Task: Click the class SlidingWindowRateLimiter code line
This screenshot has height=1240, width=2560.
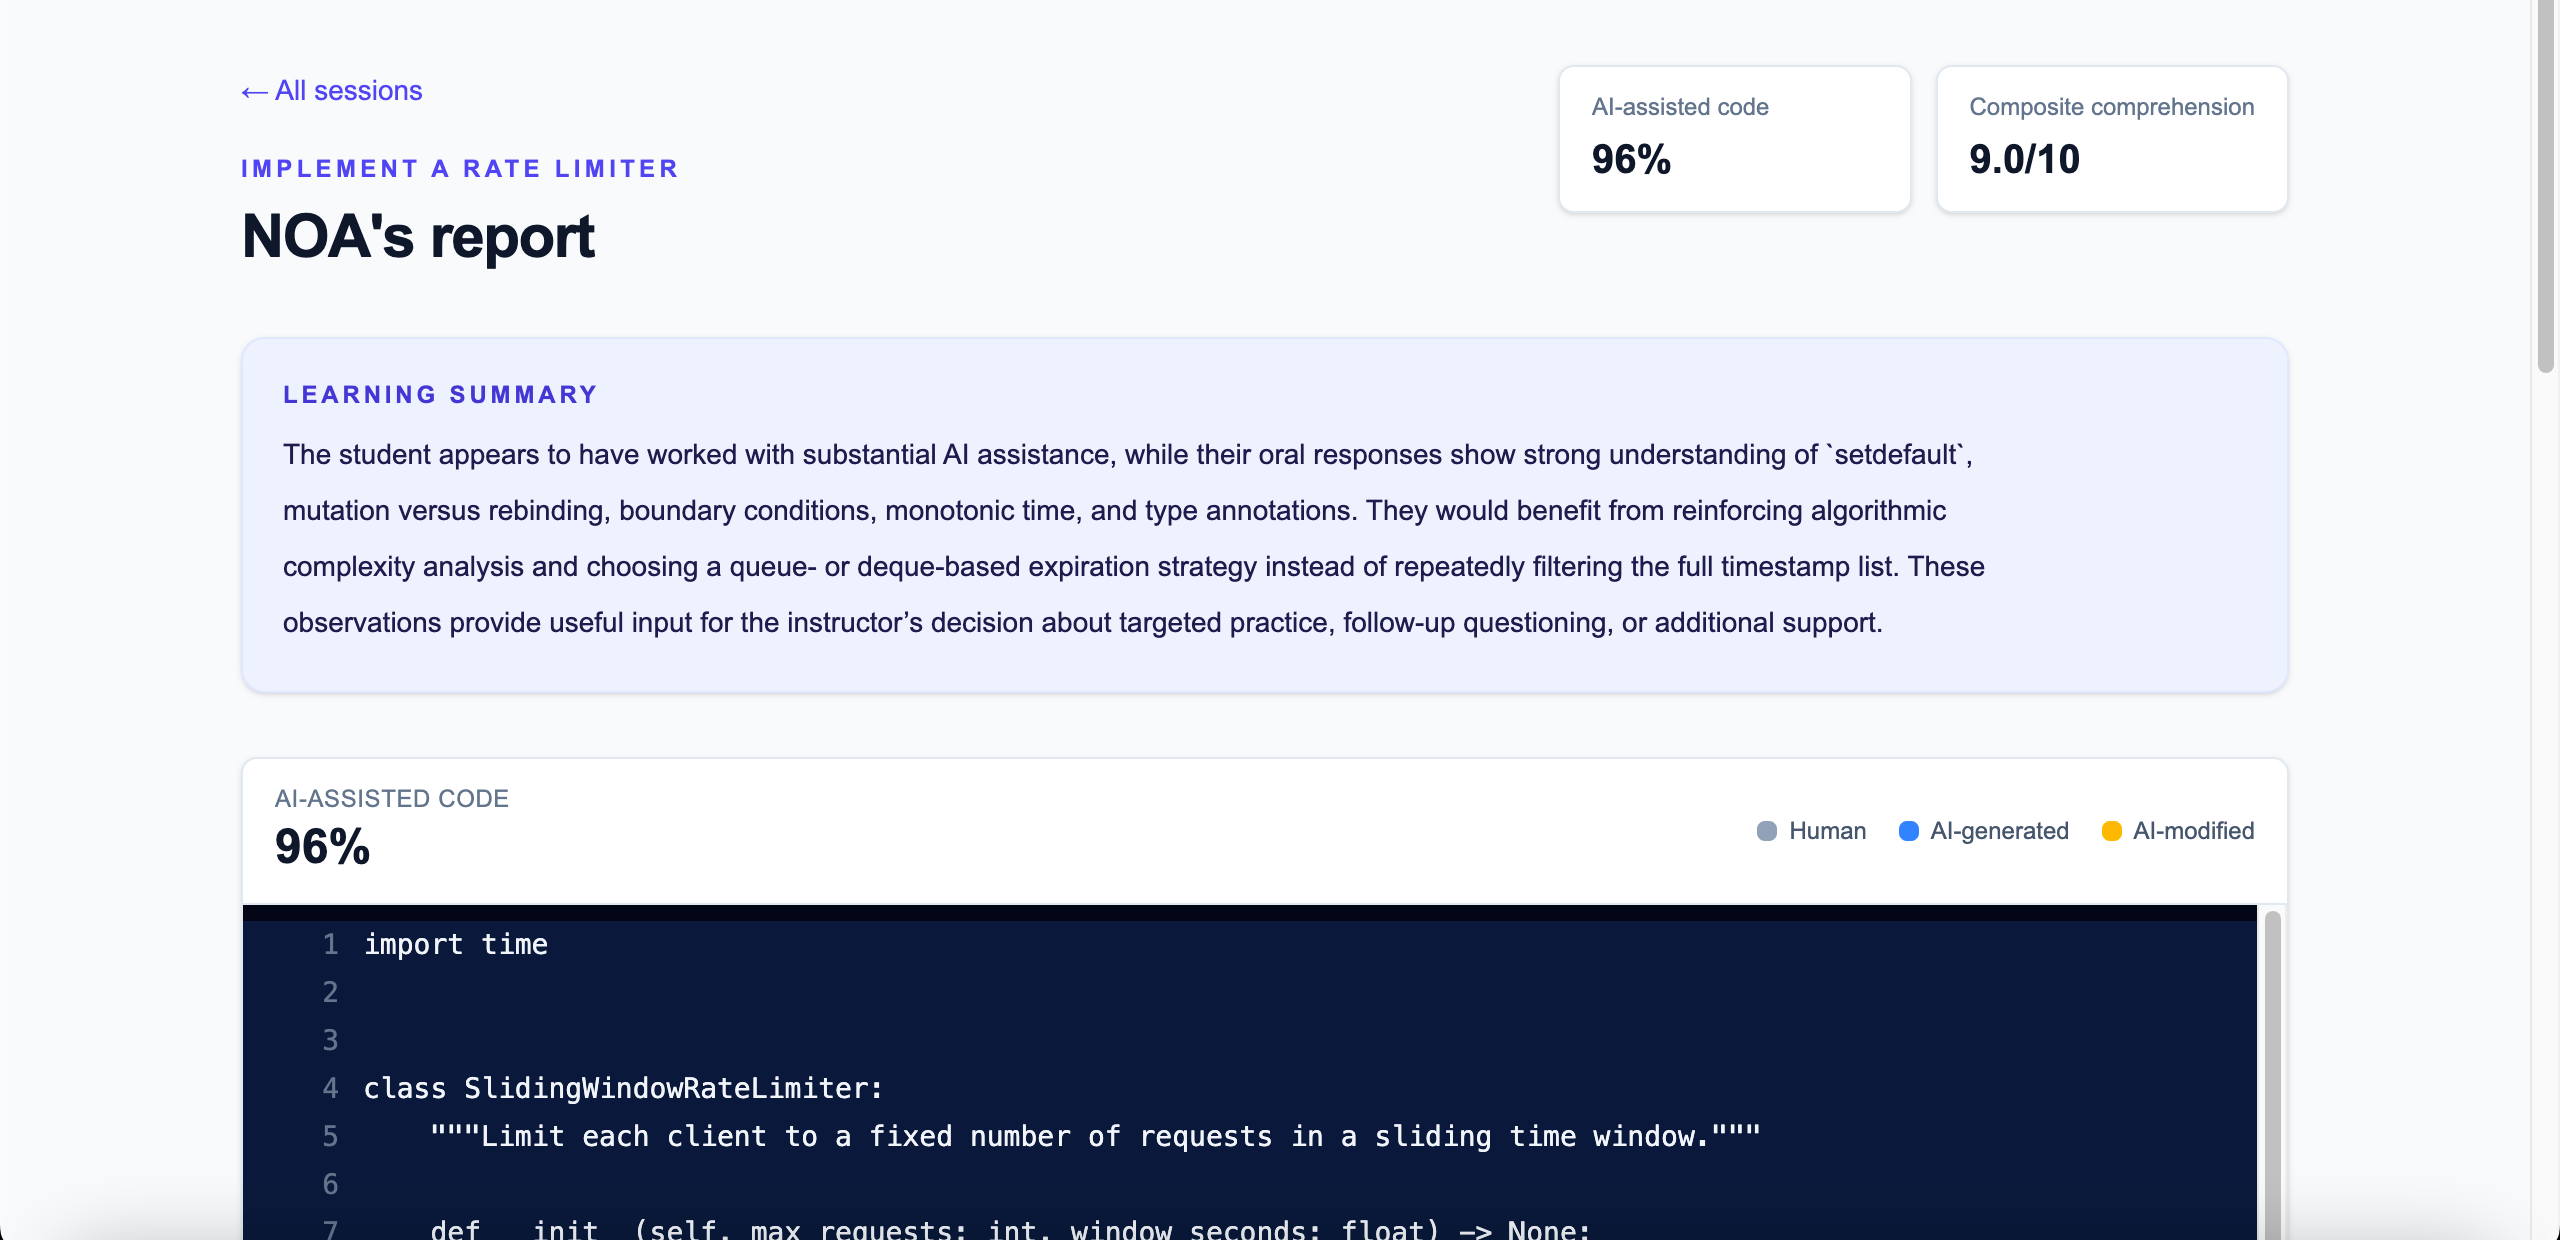Action: (623, 1088)
